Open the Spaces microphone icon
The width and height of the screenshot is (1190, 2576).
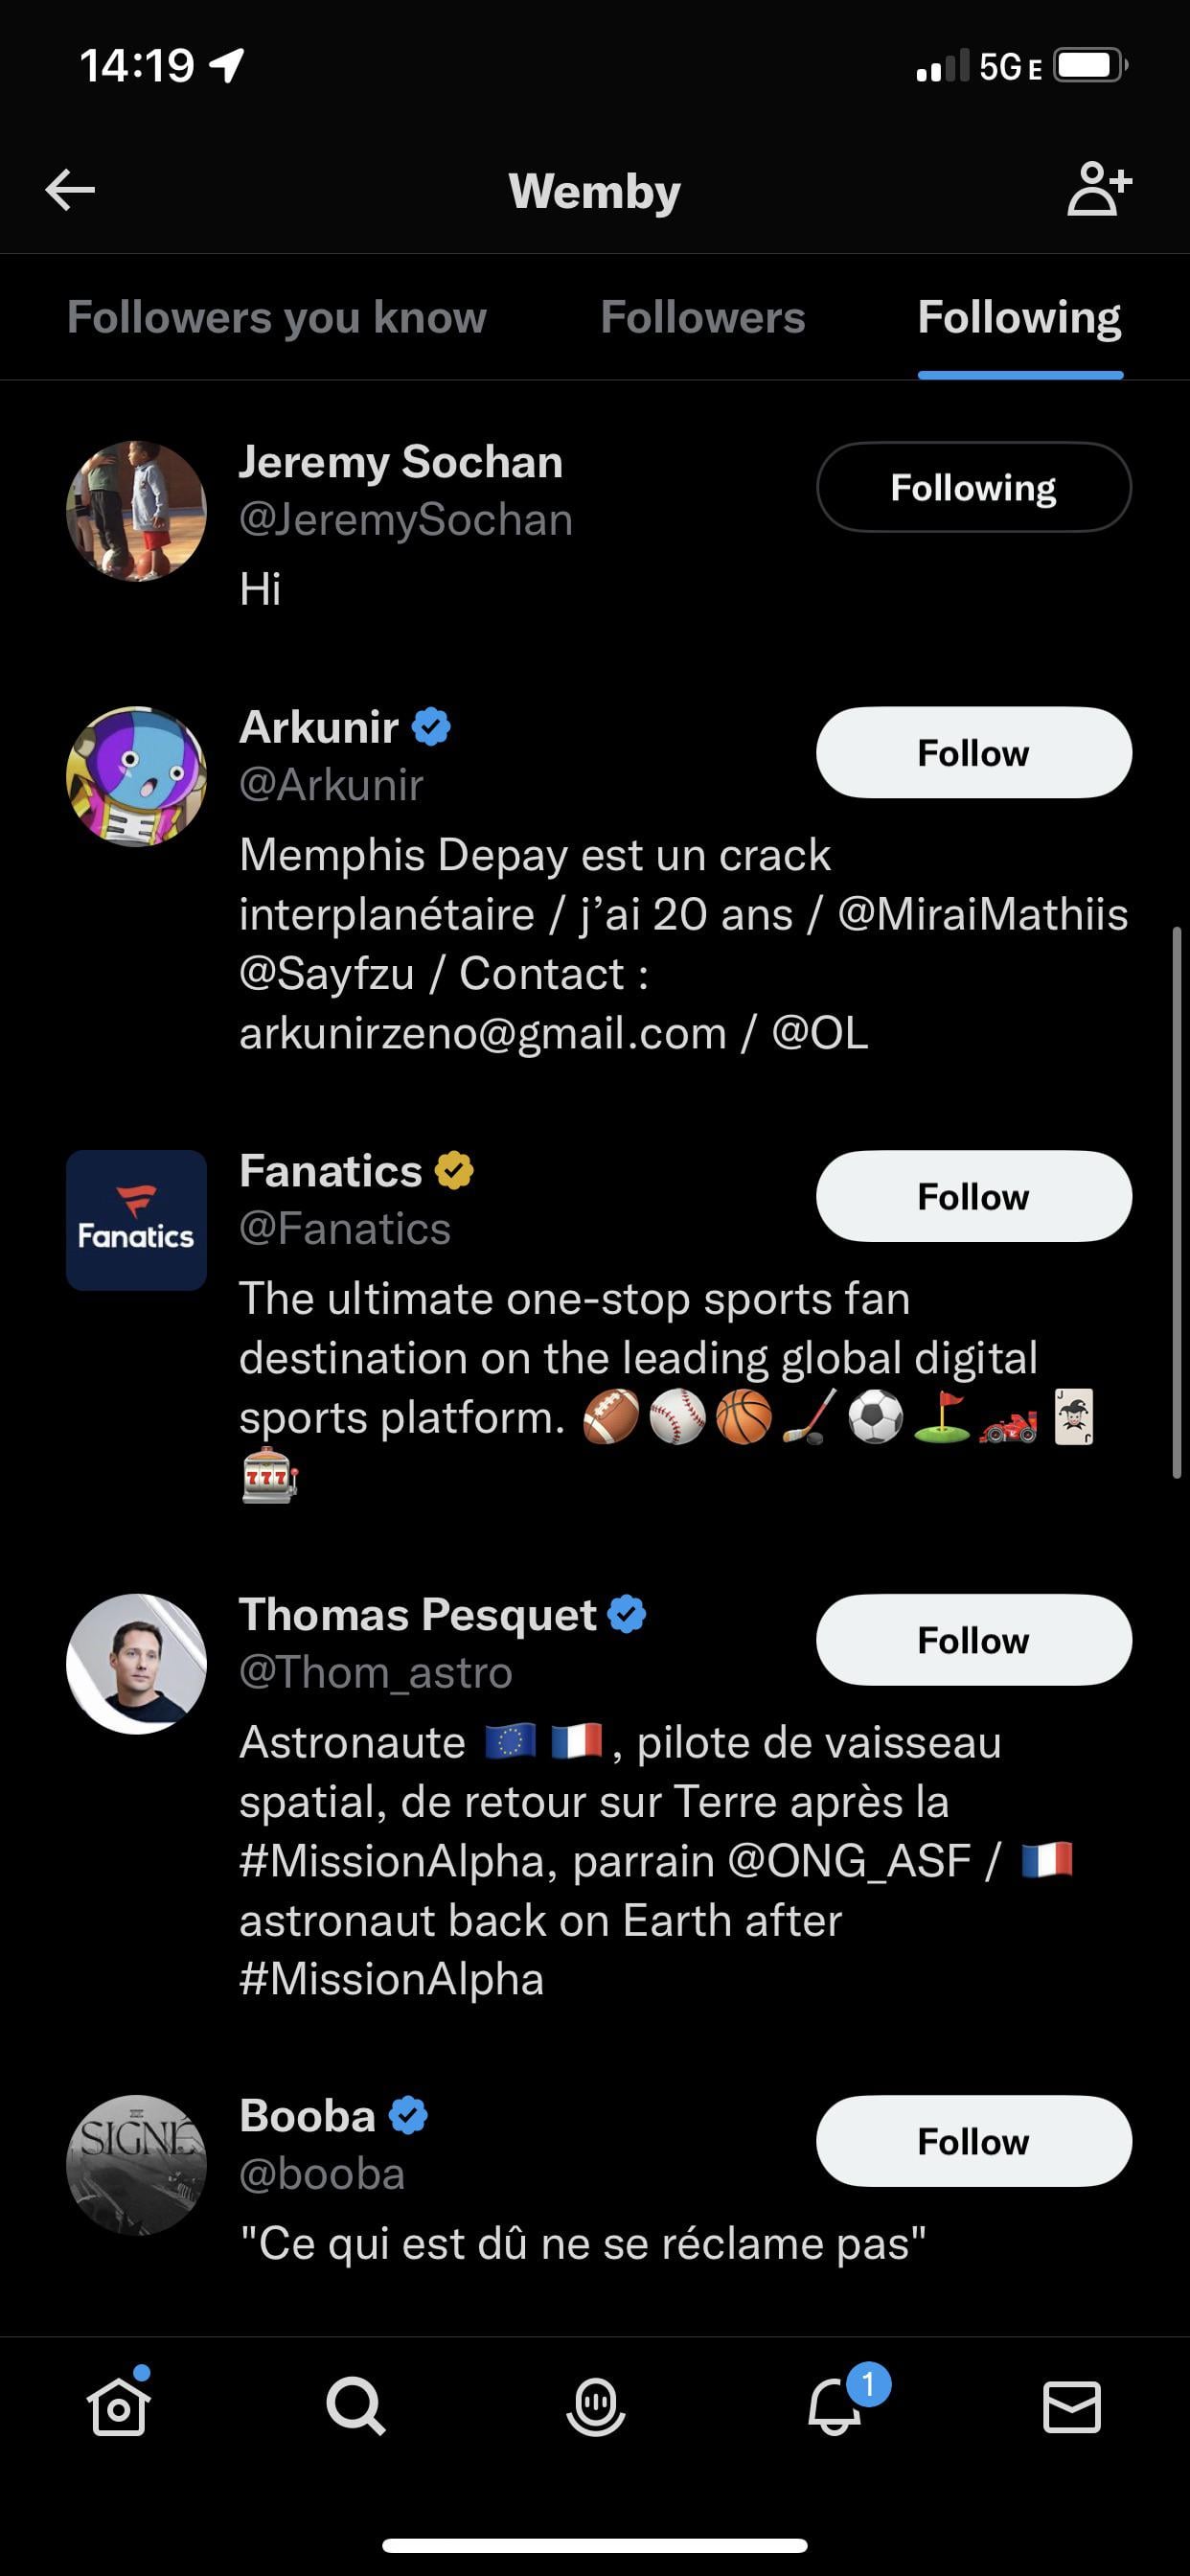coord(595,2405)
